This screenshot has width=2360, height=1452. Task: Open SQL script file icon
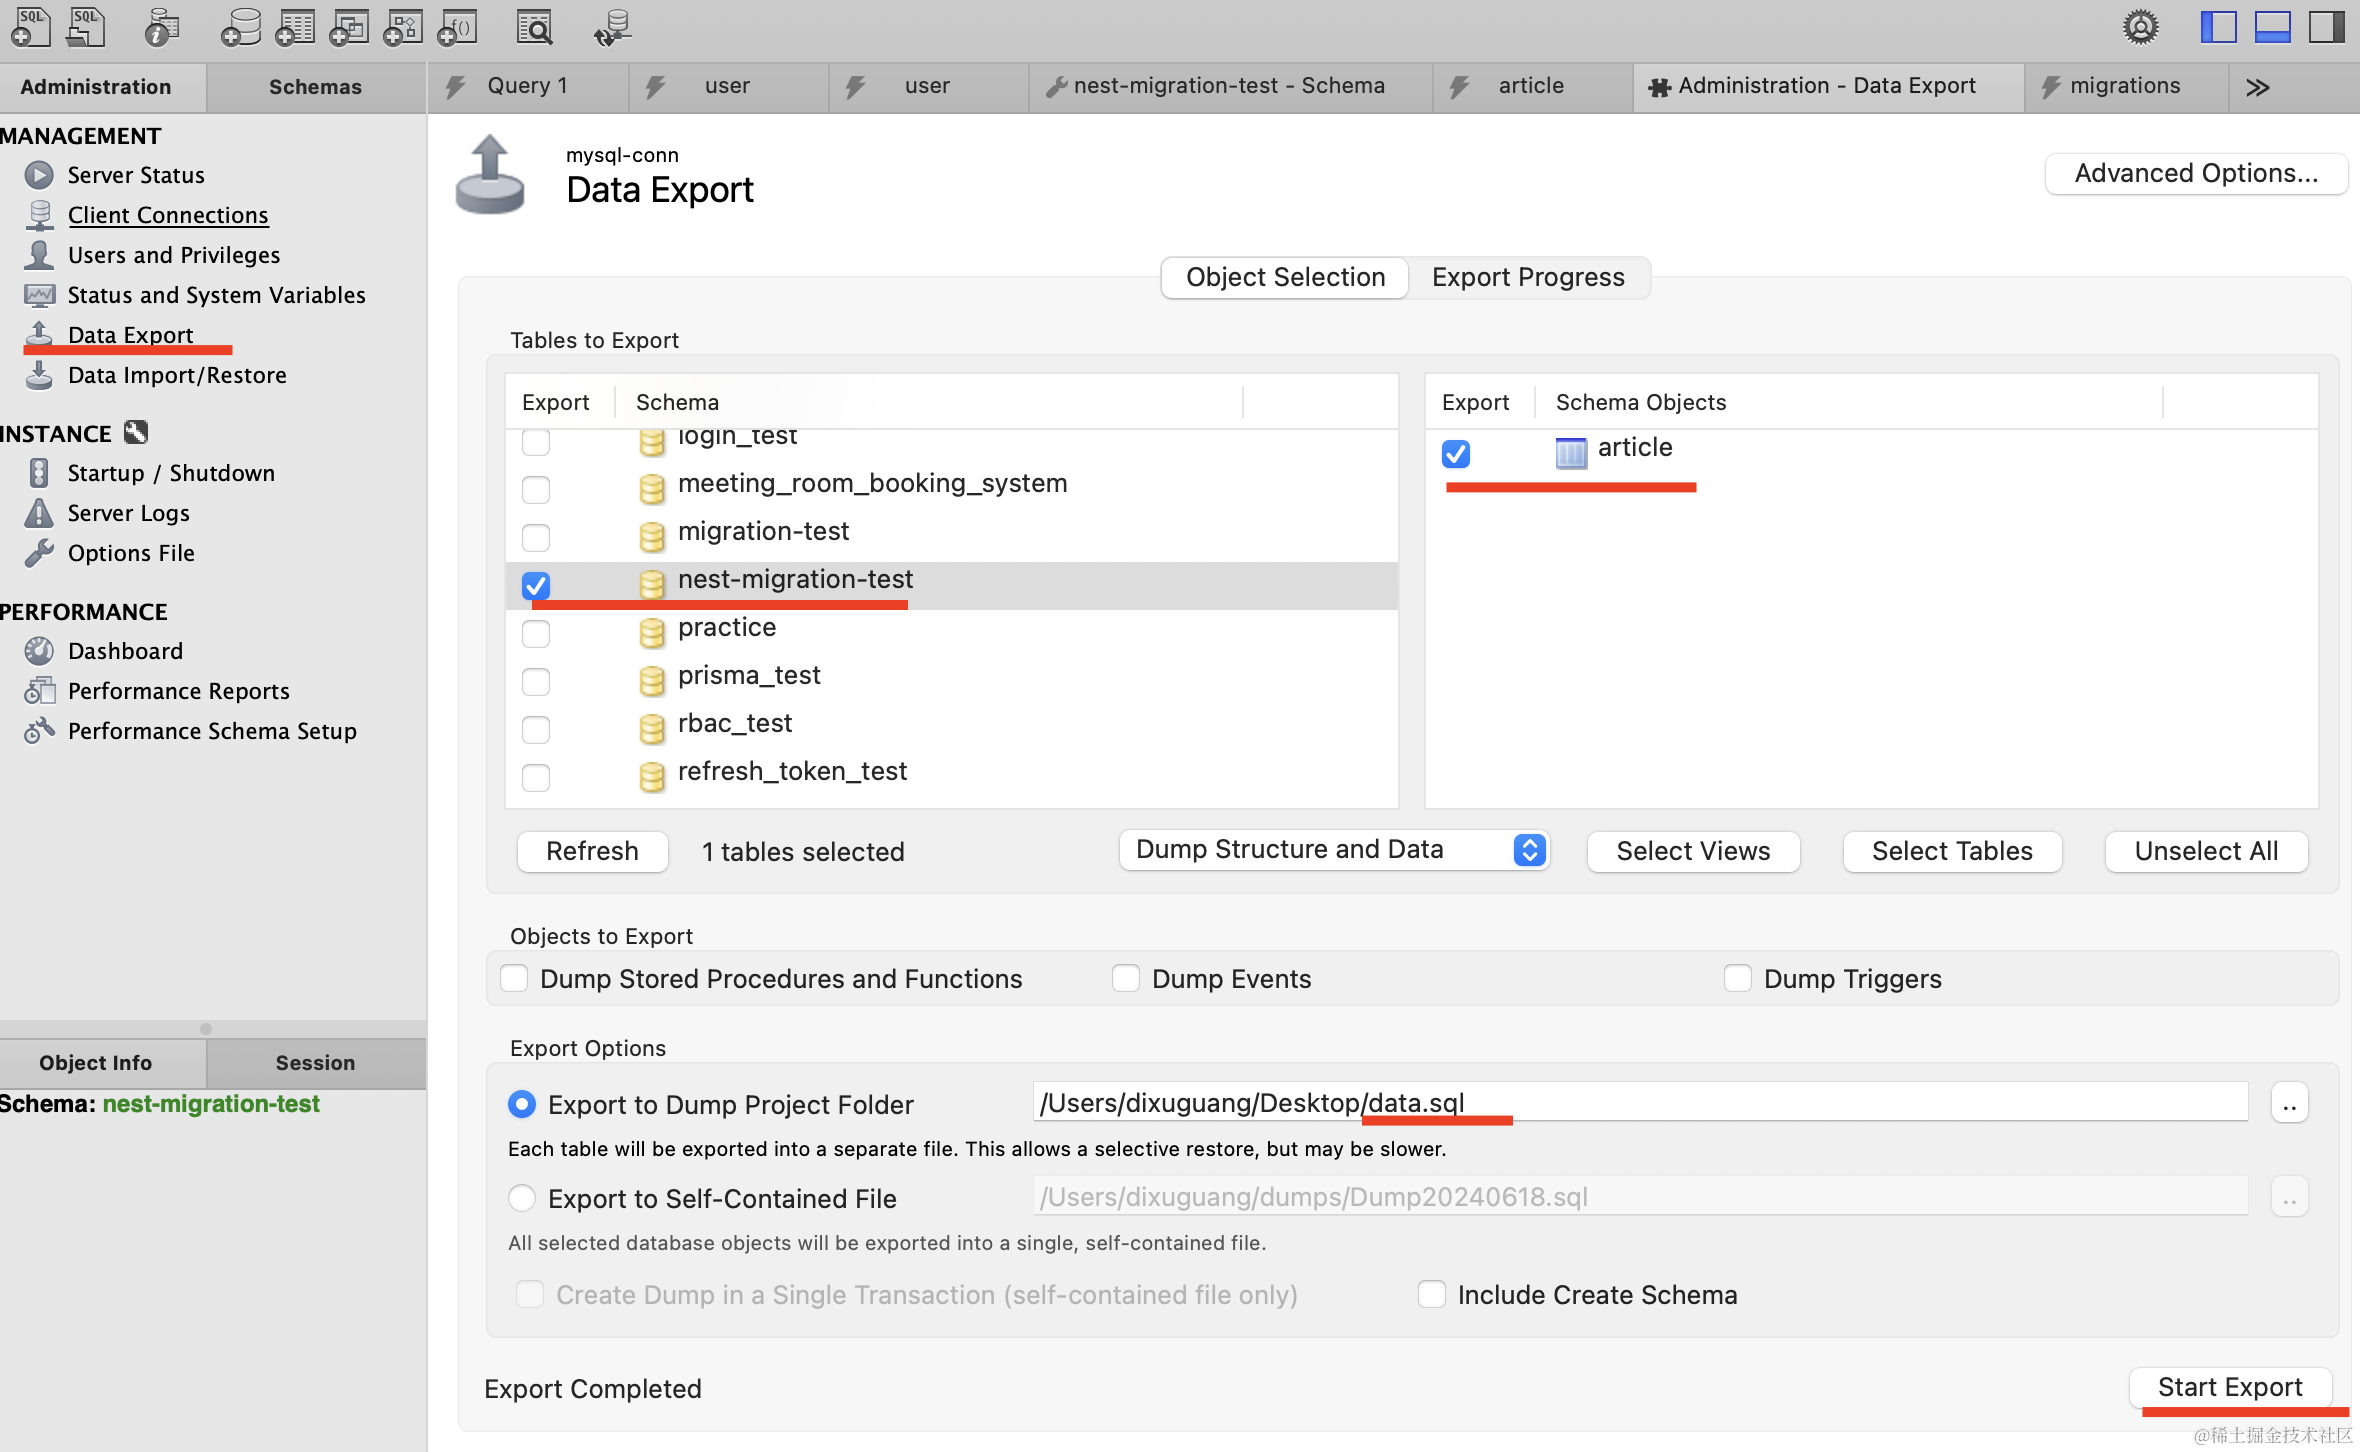coord(86,28)
